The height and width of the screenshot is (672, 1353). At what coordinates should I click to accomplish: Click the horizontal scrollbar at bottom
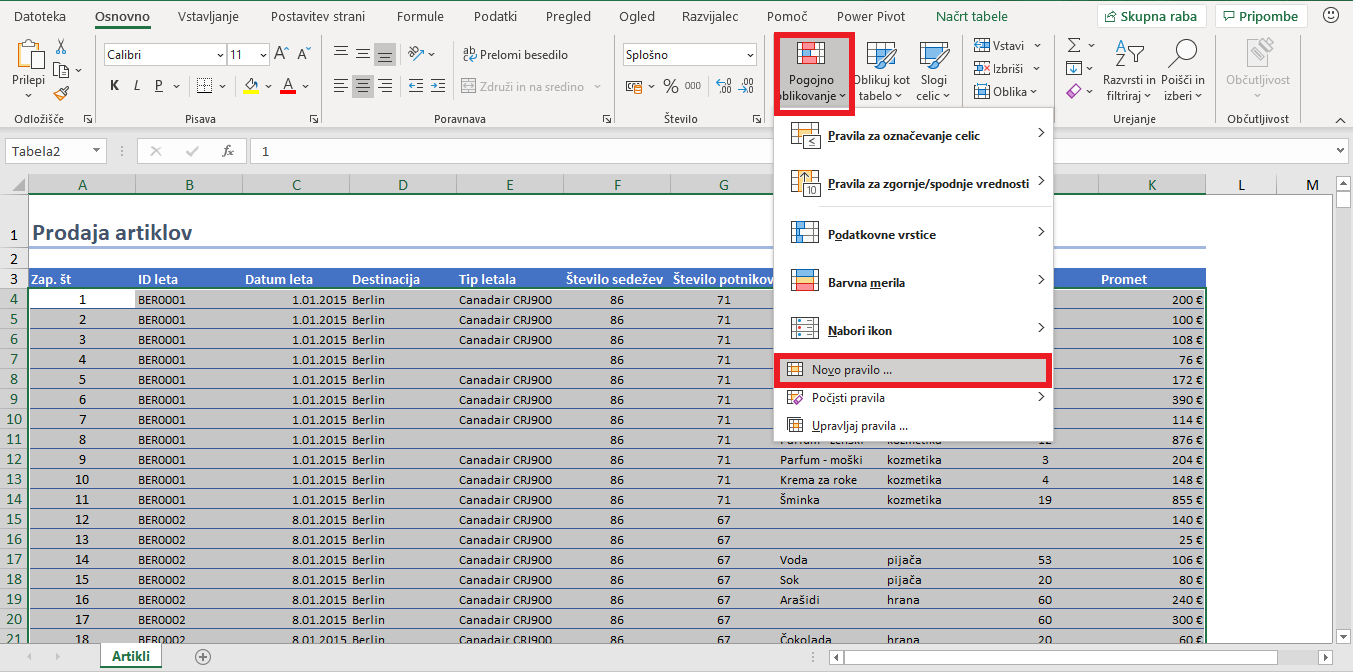pos(1060,657)
